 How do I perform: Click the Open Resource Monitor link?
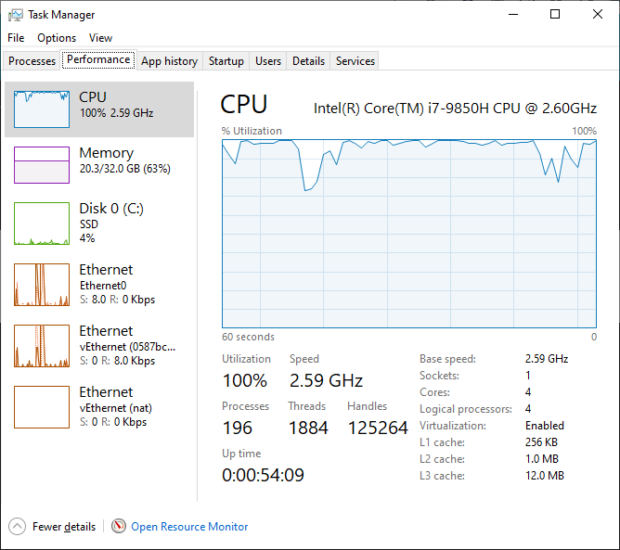pos(189,526)
